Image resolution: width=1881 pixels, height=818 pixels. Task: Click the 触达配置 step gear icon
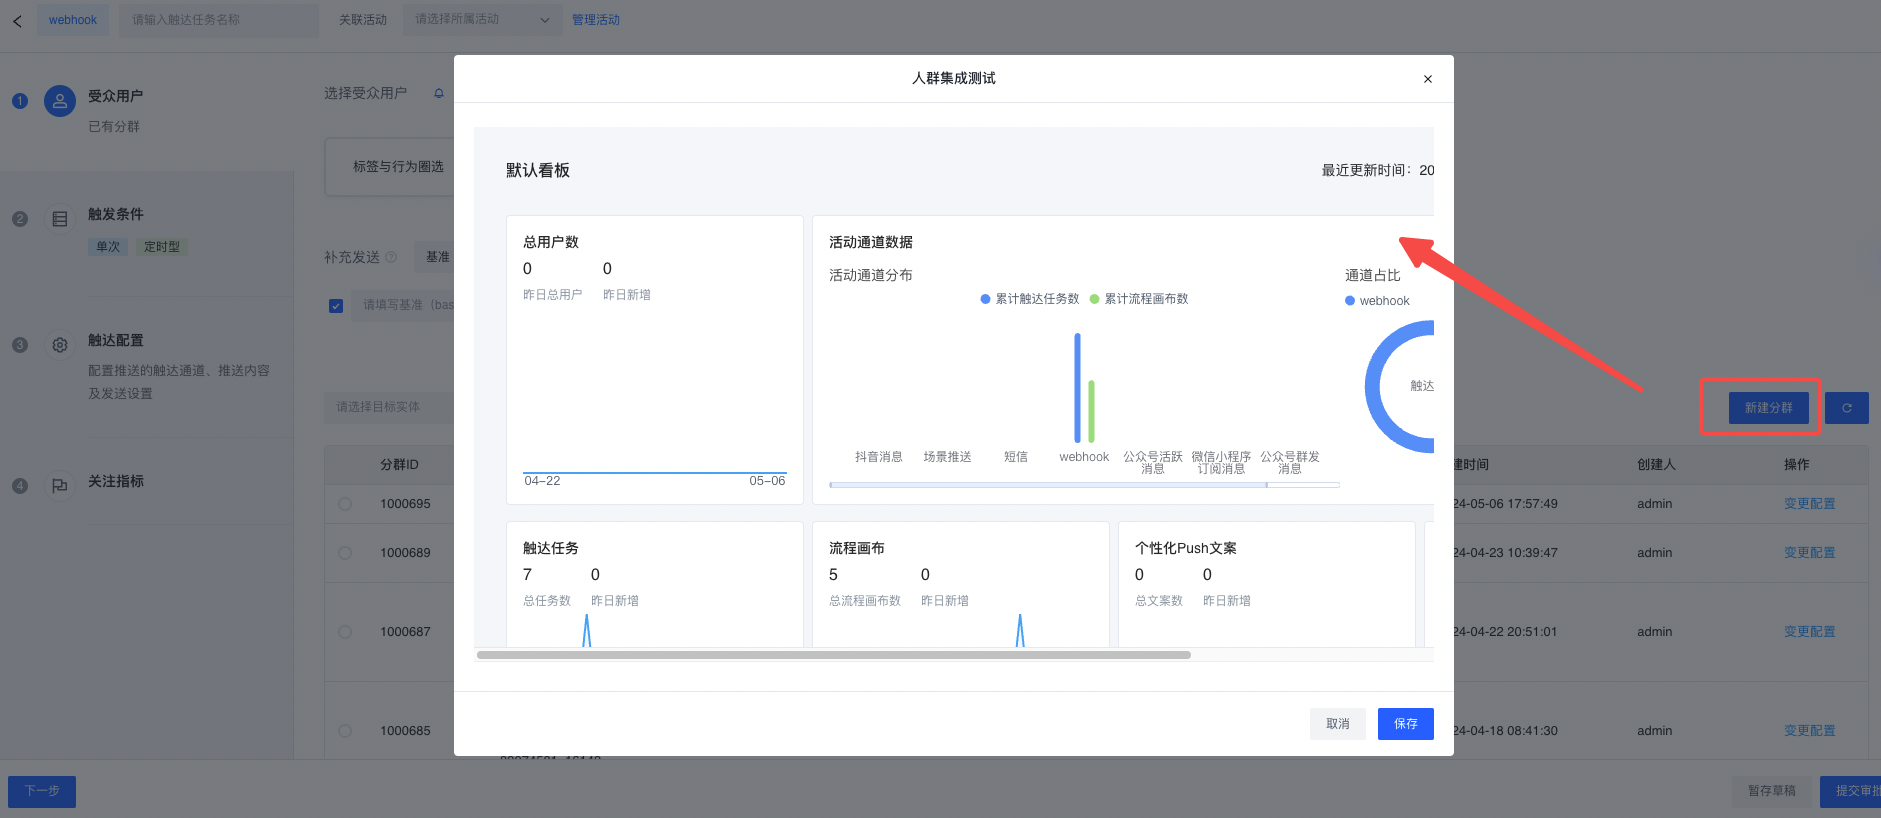tap(60, 345)
